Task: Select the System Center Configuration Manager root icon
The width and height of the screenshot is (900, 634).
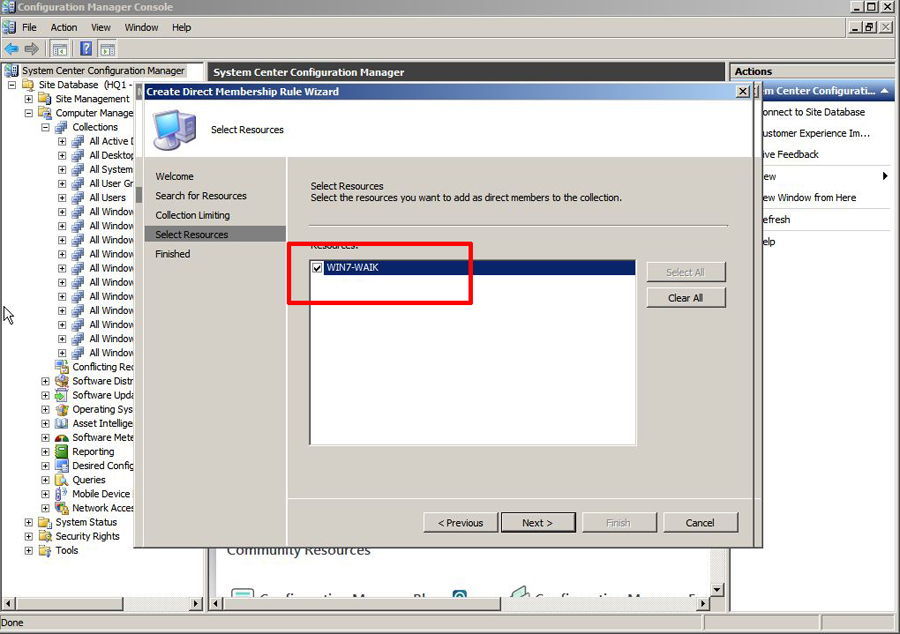Action: [11, 71]
